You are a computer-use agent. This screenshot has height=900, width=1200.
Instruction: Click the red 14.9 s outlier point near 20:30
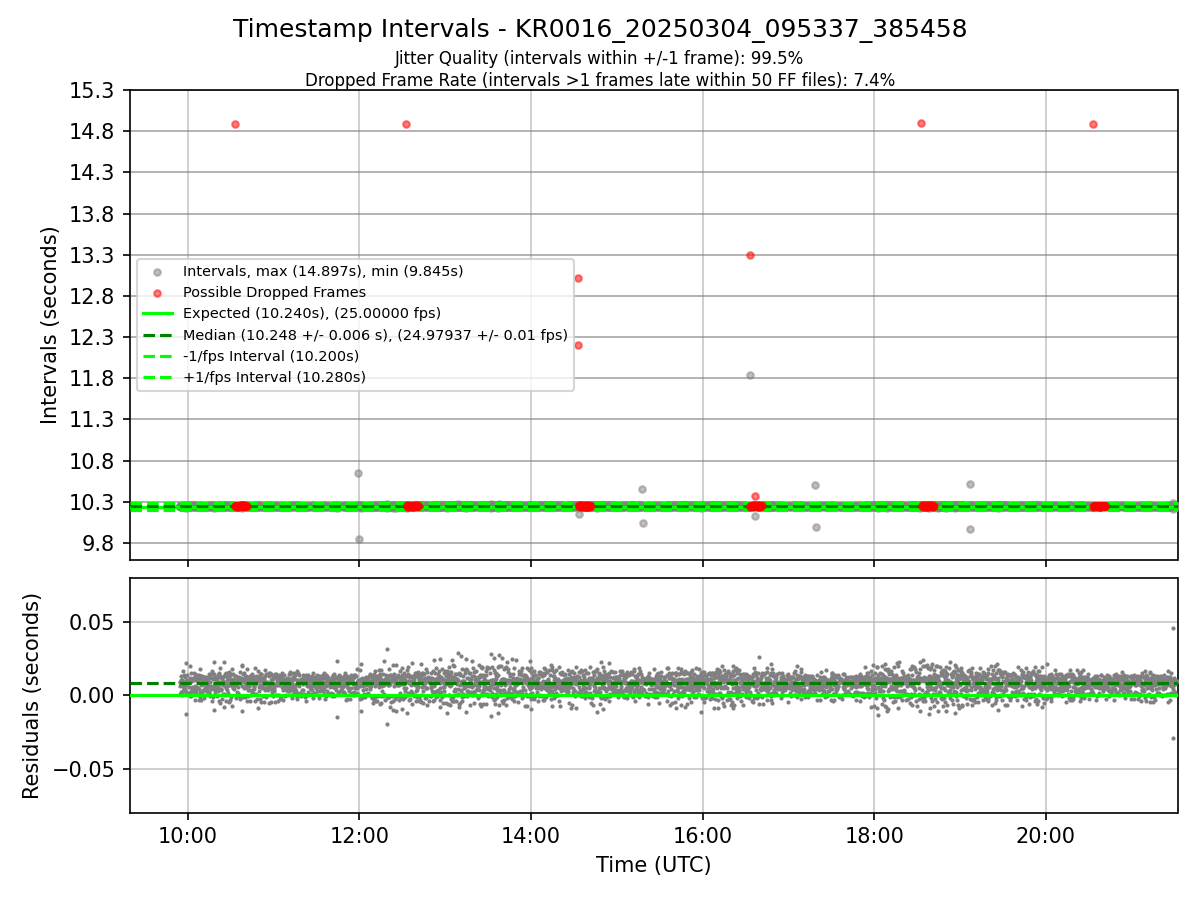pos(1093,124)
